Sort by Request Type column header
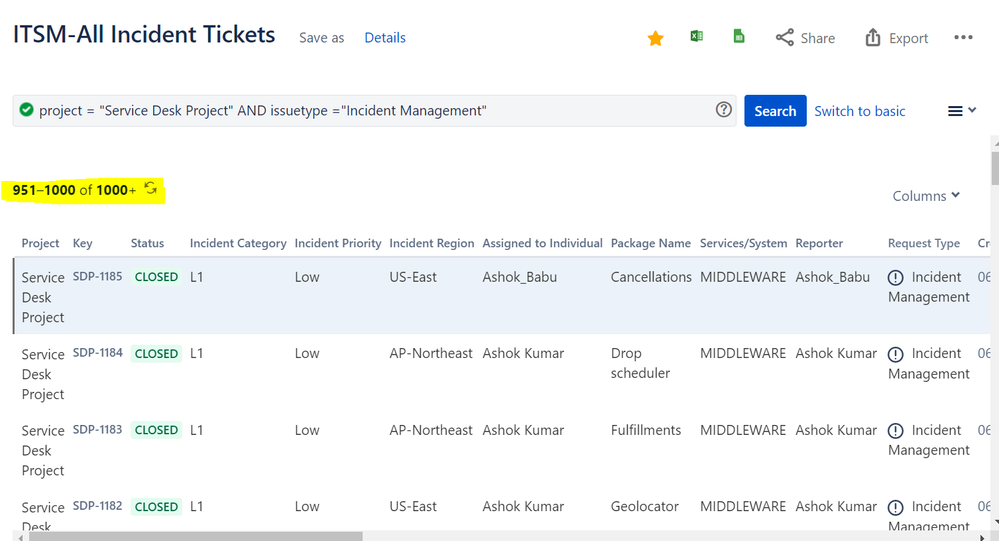 (924, 243)
